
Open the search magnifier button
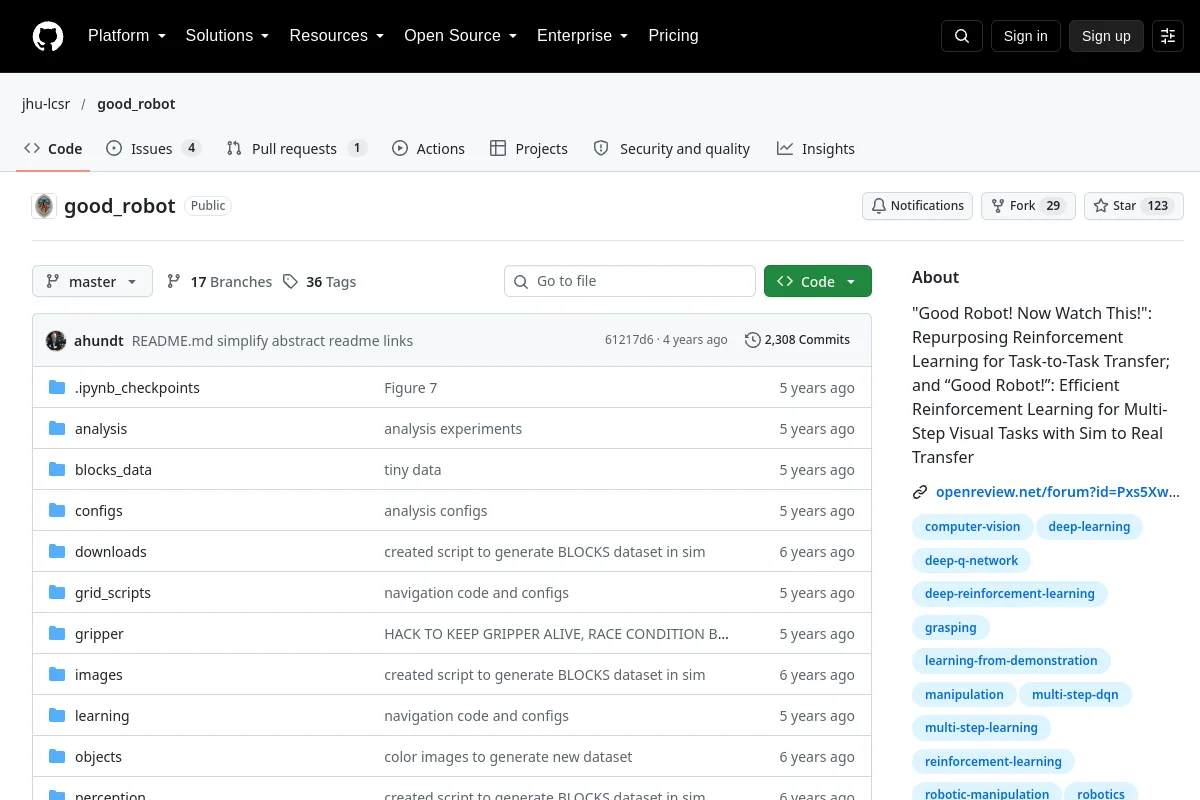[962, 36]
